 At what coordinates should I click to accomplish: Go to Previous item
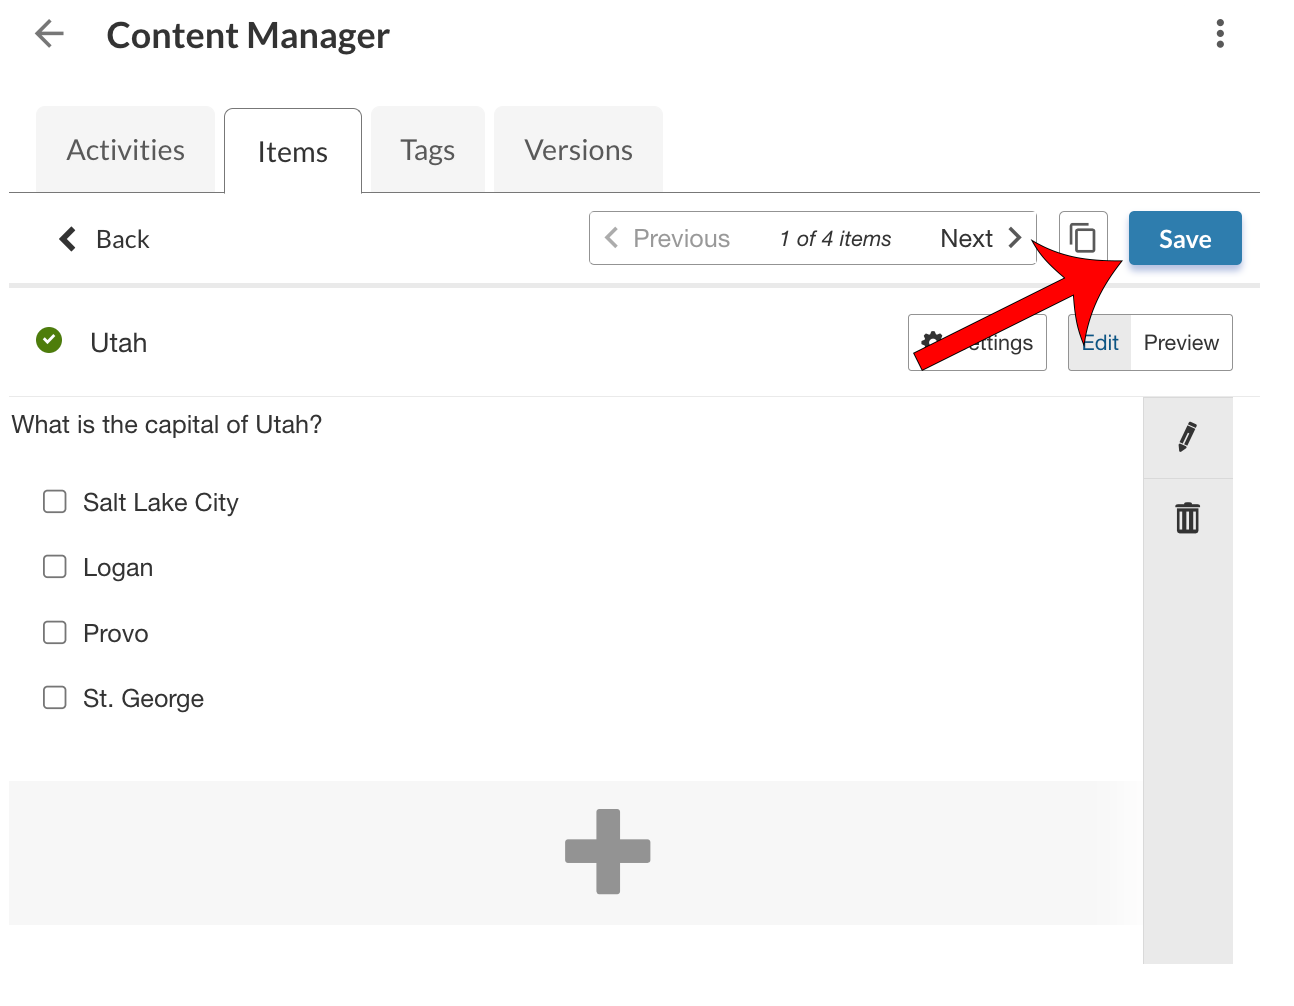click(x=668, y=238)
